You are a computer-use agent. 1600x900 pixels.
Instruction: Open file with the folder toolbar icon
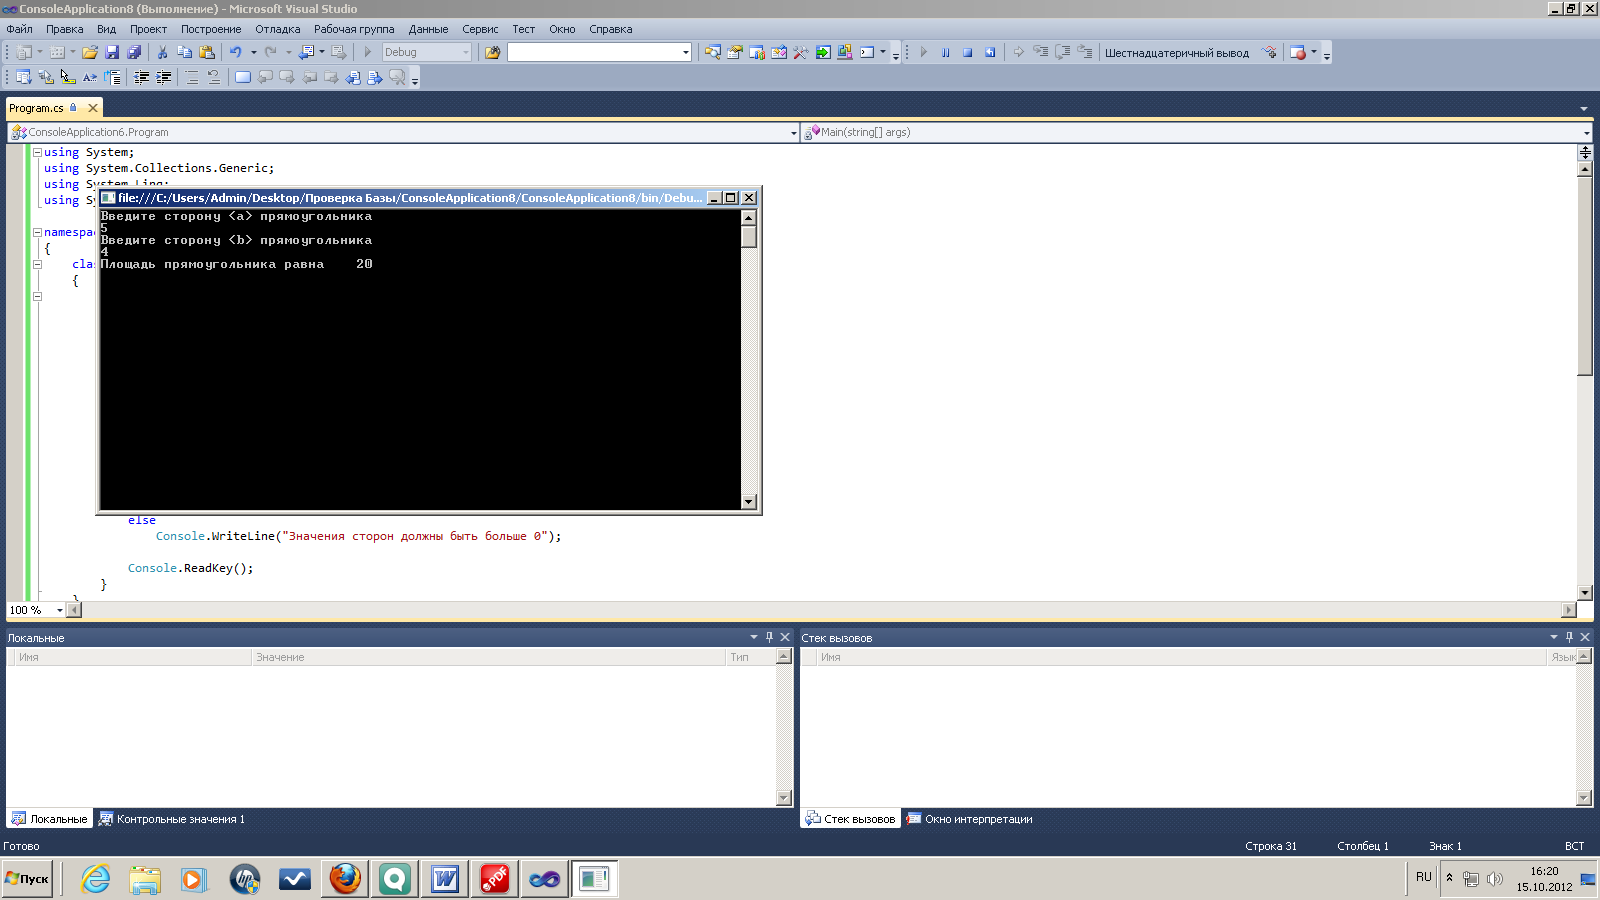click(90, 52)
